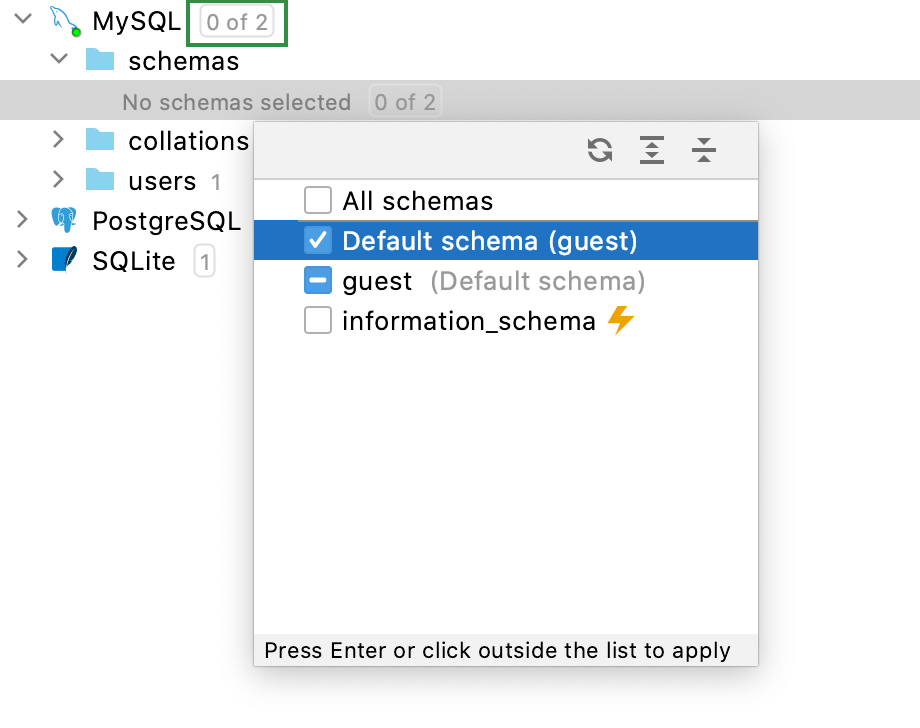Screen dimensions: 920x728
Task: Click the refresh icon in schema popup
Action: pos(600,150)
